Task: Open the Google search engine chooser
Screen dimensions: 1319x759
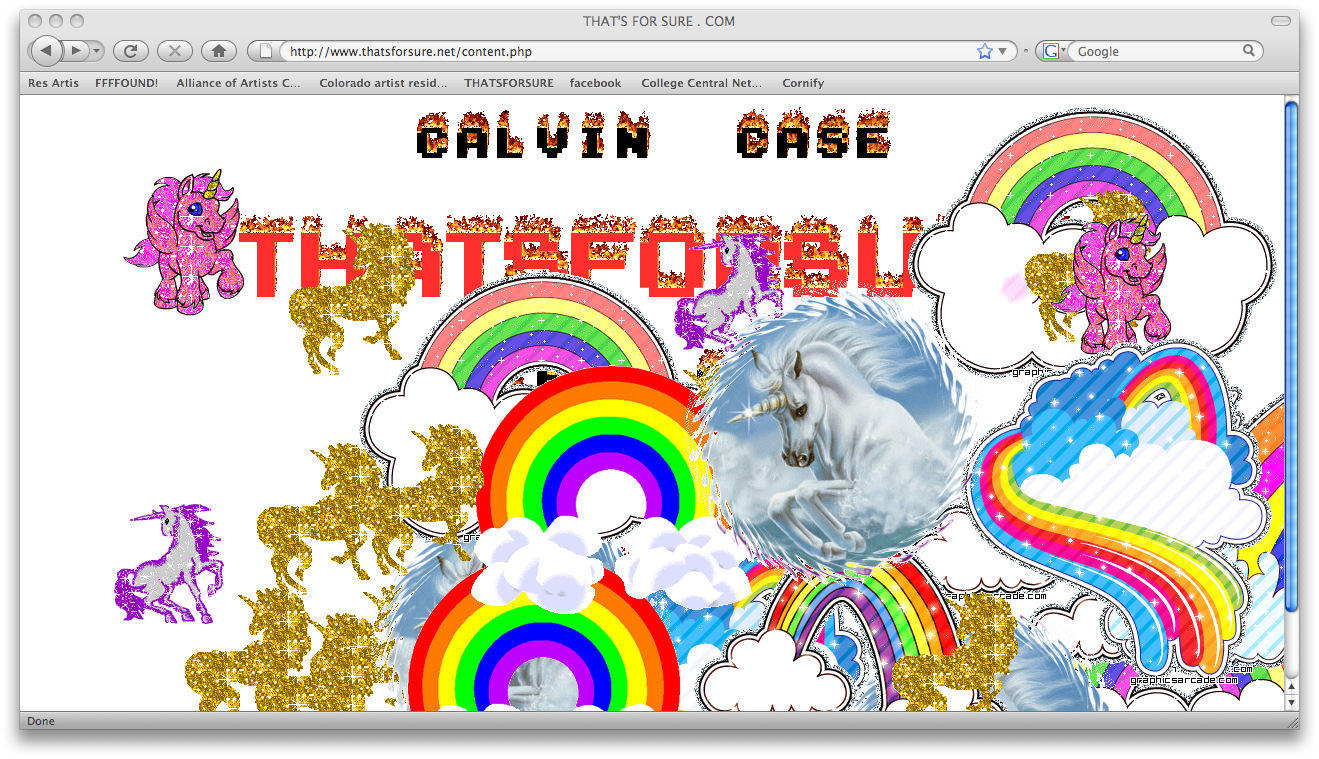Action: point(1053,51)
